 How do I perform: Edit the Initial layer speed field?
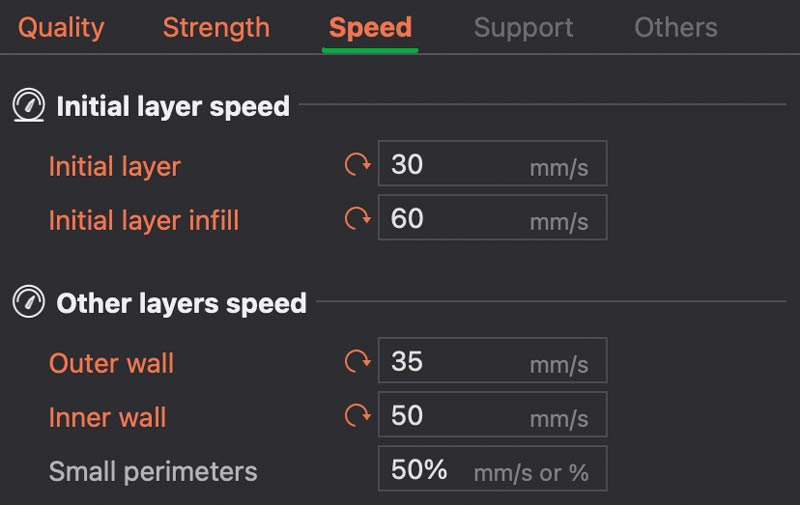(455, 165)
